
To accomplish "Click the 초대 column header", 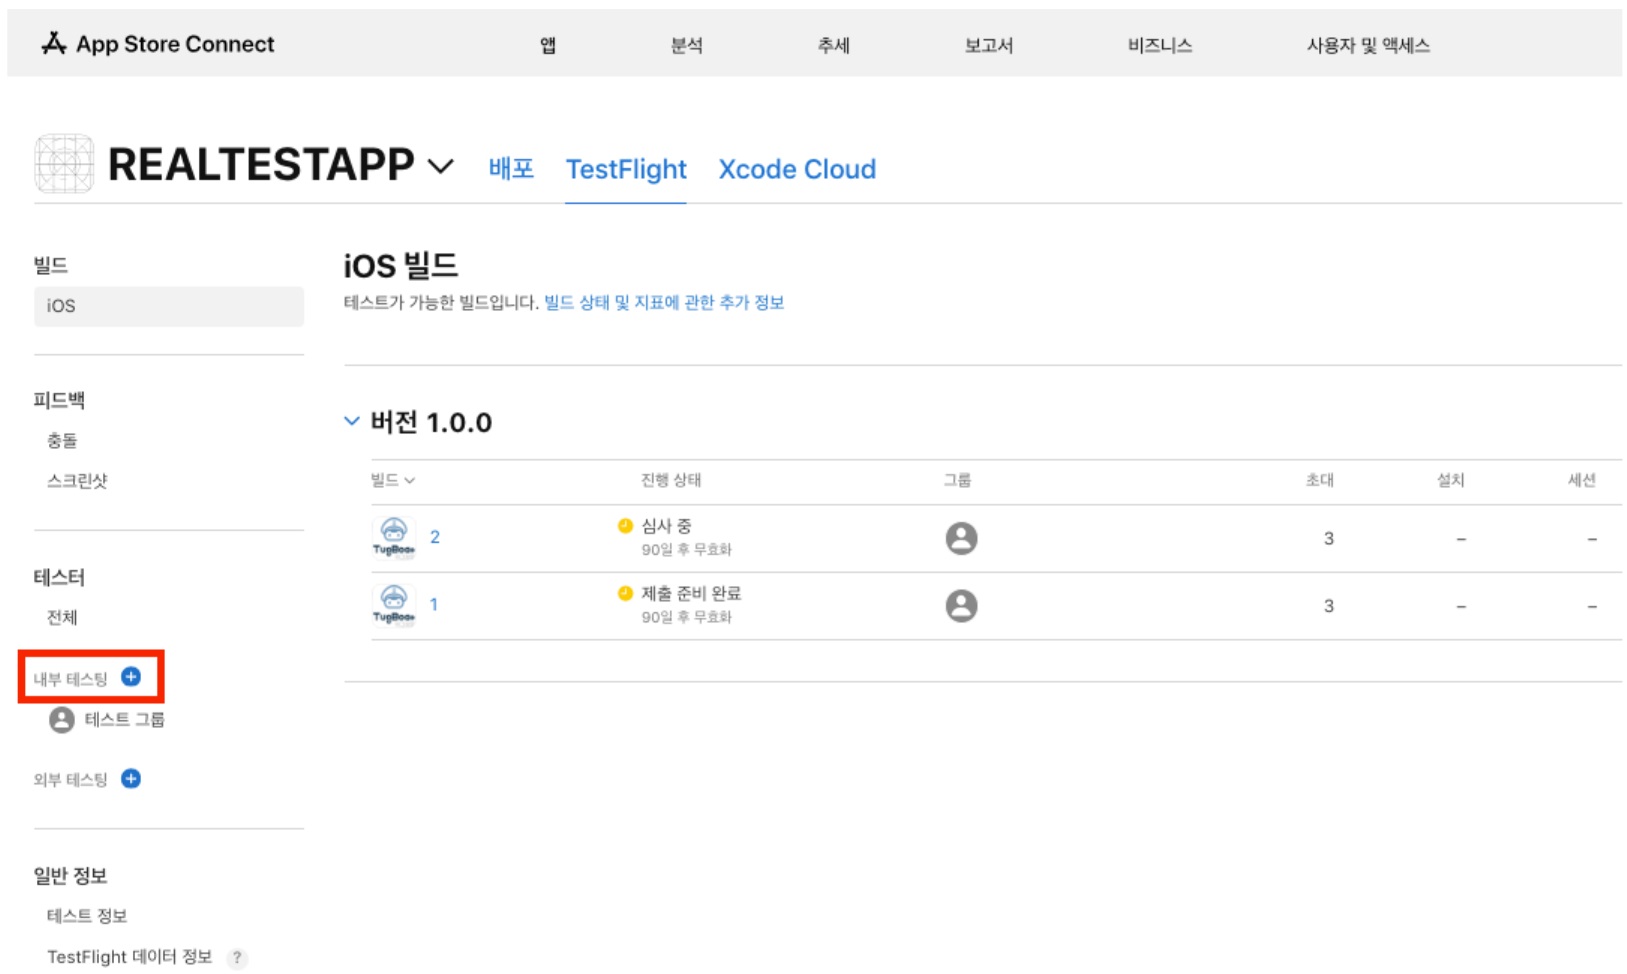I will click(x=1320, y=480).
